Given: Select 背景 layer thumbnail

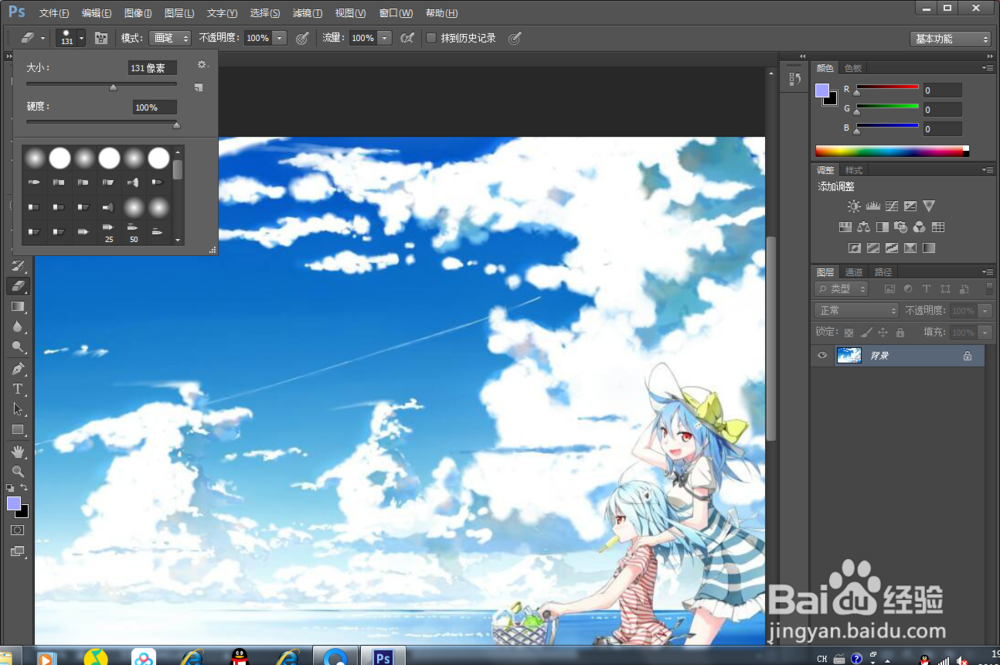Looking at the screenshot, I should pyautogui.click(x=849, y=356).
